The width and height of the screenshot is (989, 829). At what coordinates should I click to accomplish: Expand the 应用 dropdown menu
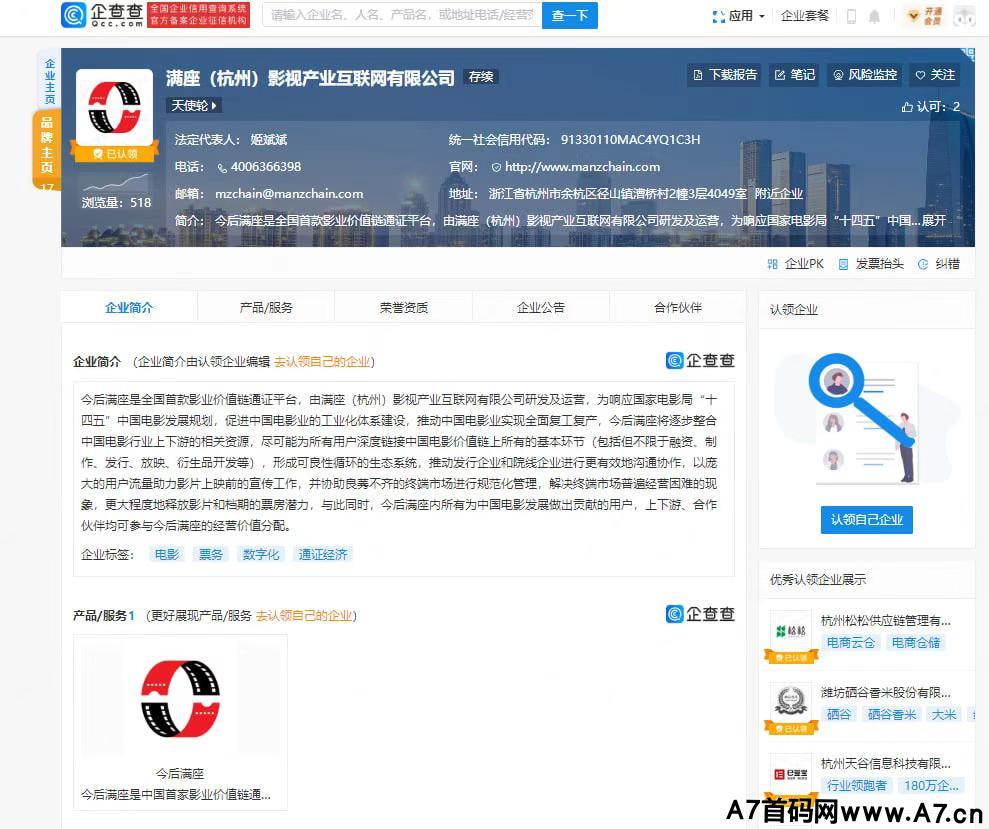(x=739, y=16)
